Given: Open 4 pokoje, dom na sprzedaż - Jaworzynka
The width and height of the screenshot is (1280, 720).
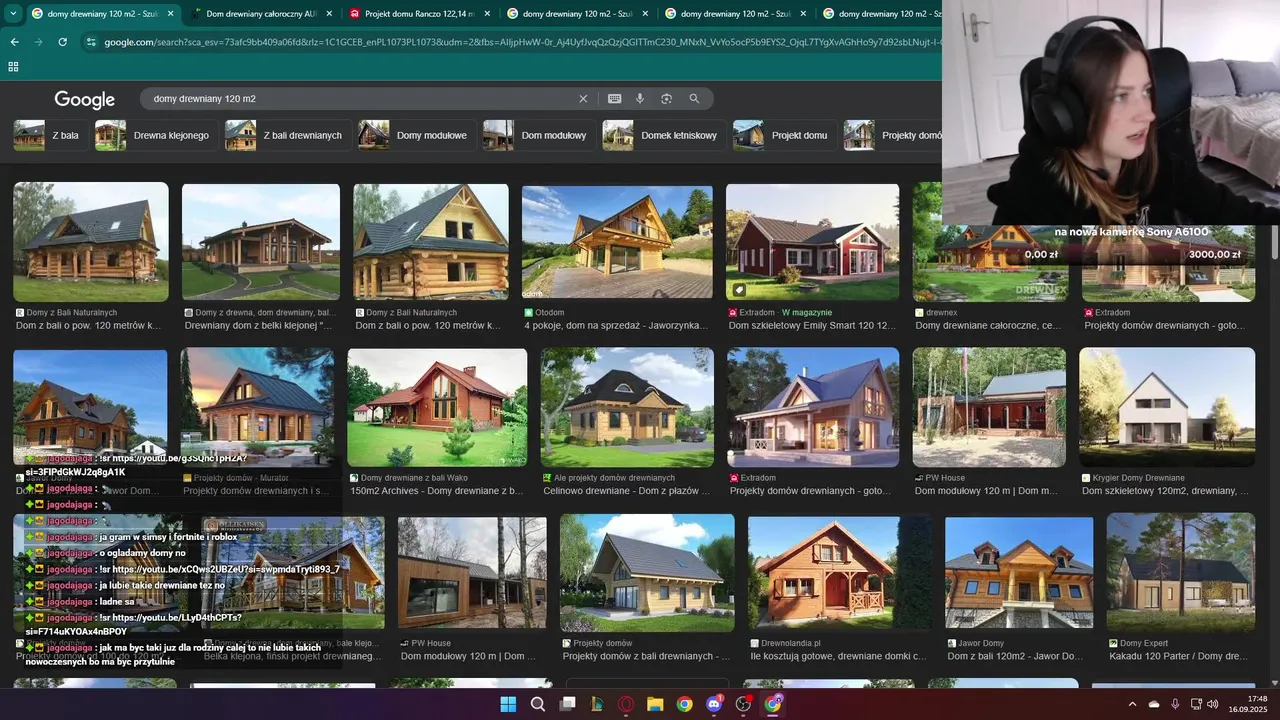Looking at the screenshot, I should (616, 326).
